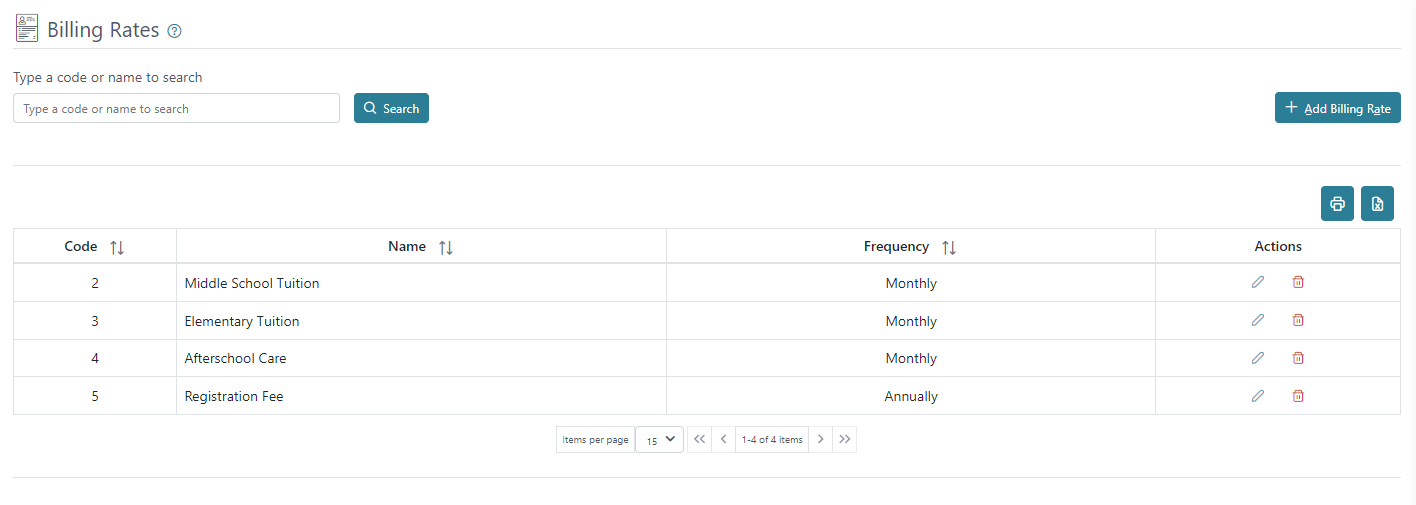Open the items per page dropdown

(x=659, y=440)
